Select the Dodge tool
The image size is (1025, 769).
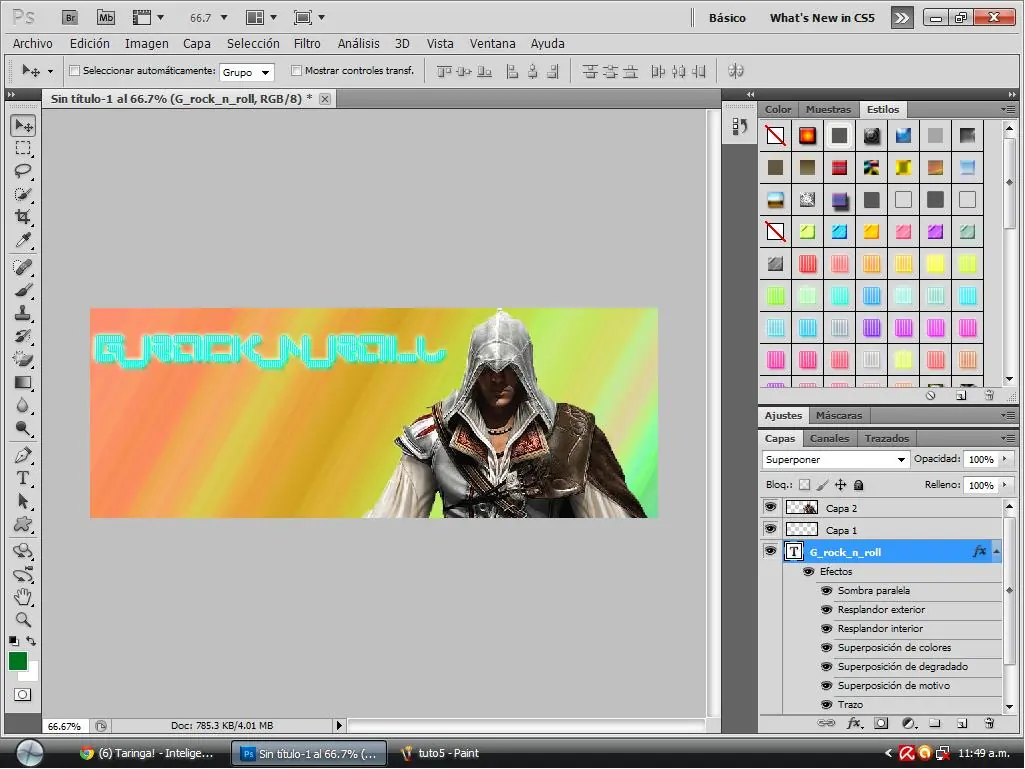pyautogui.click(x=24, y=429)
